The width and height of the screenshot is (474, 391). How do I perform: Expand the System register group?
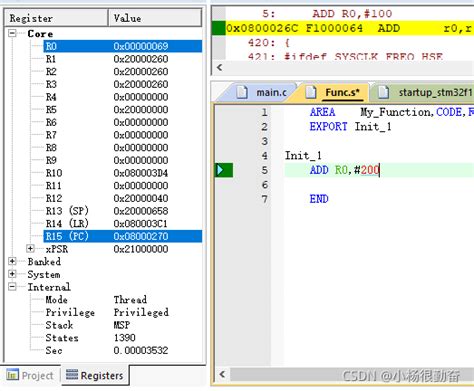pyautogui.click(x=12, y=274)
